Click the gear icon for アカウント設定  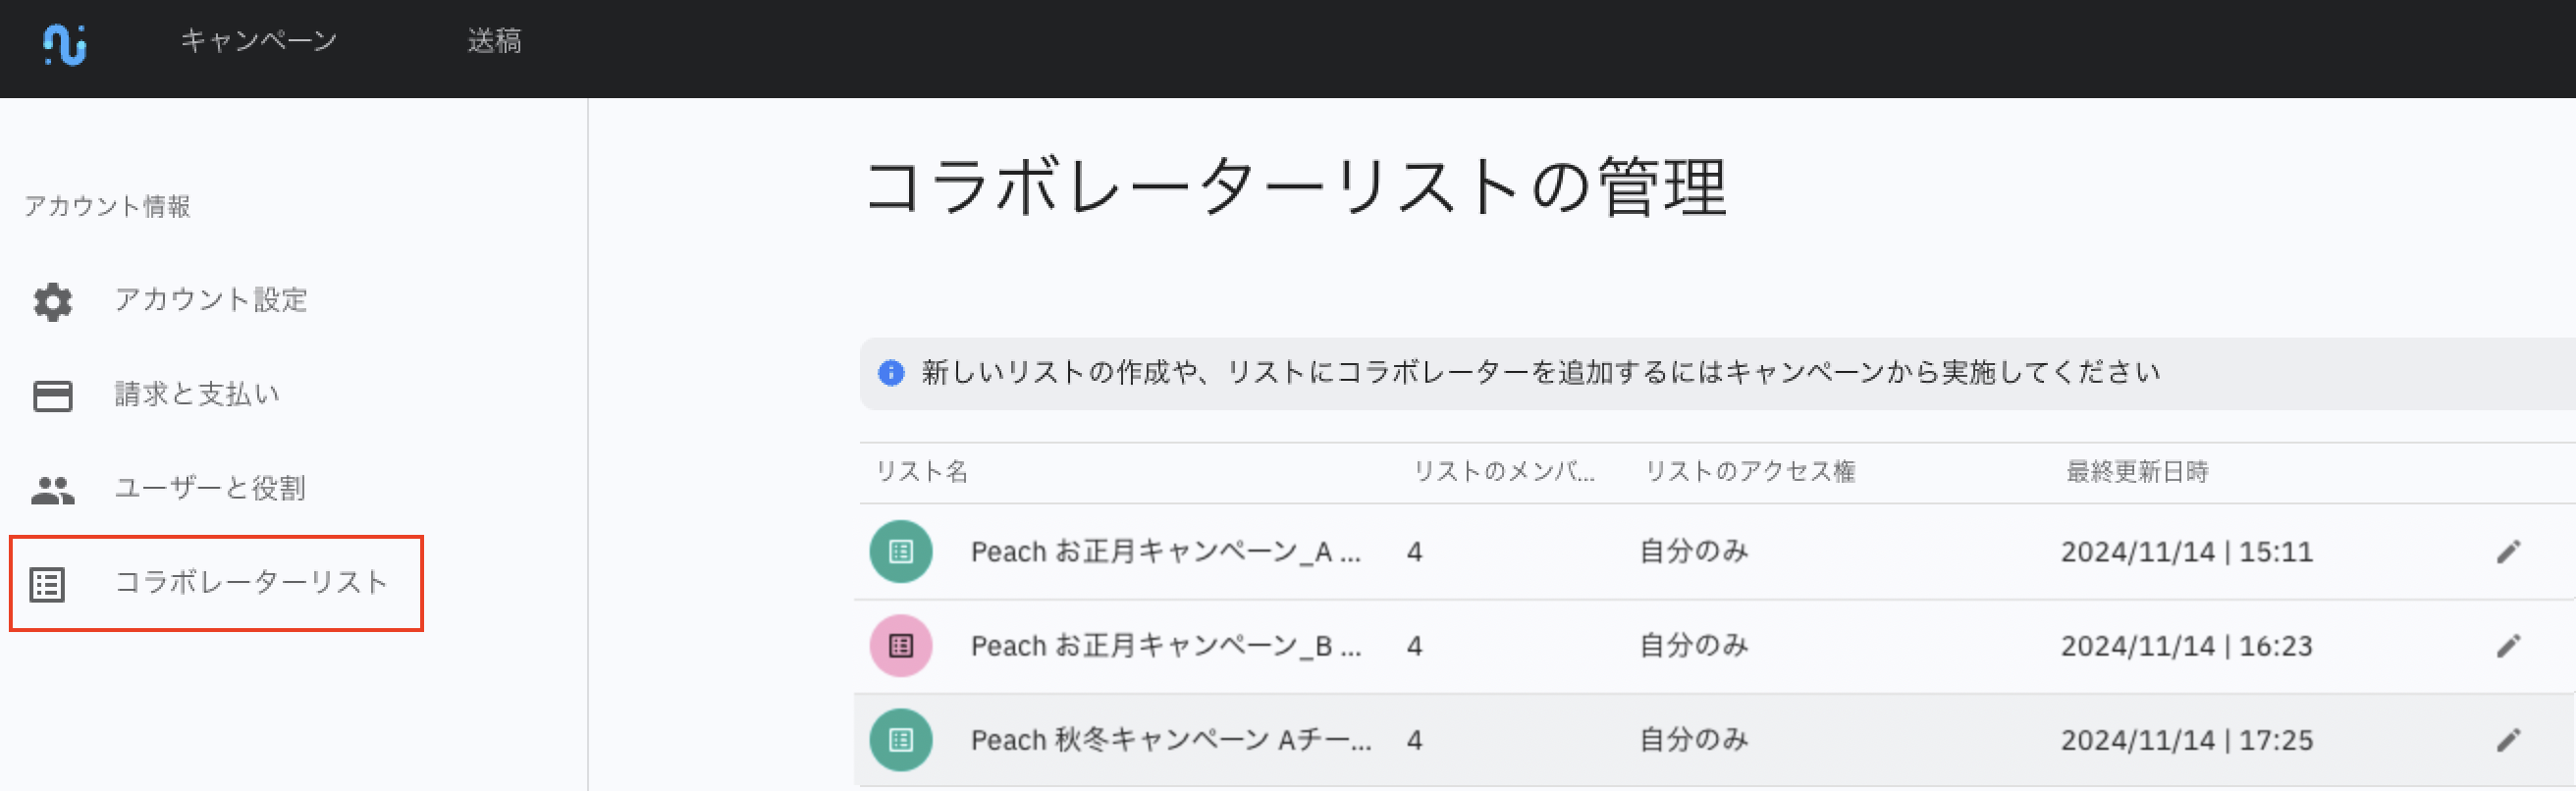coord(53,300)
